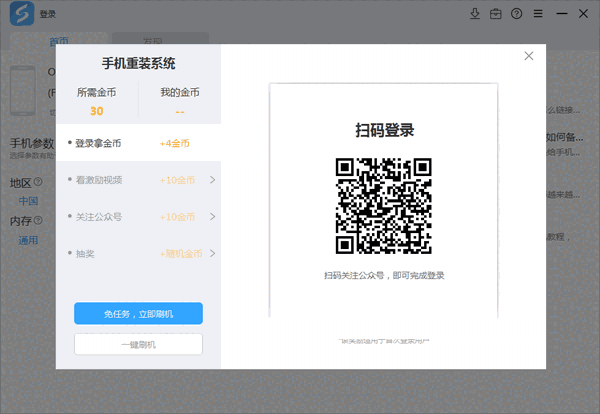Click the app logo in top-left corner
This screenshot has height=414, width=600.
pyautogui.click(x=21, y=14)
